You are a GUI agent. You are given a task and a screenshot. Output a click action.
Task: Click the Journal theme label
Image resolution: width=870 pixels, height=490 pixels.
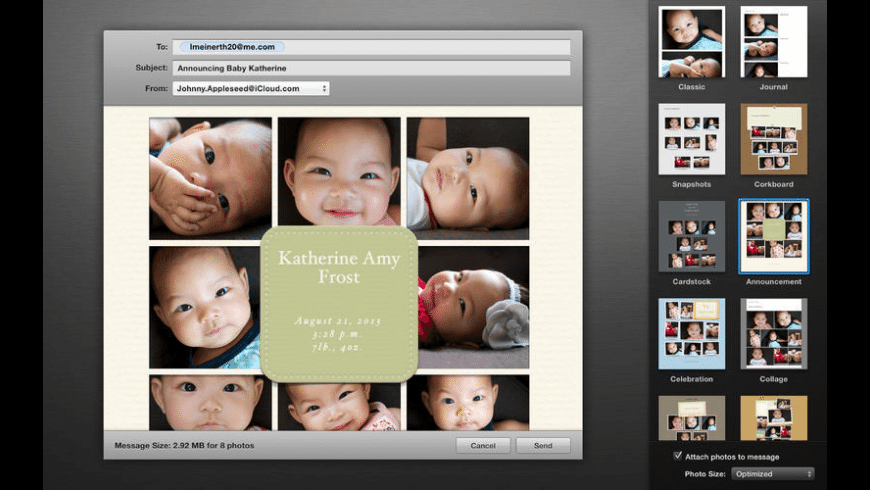point(773,87)
